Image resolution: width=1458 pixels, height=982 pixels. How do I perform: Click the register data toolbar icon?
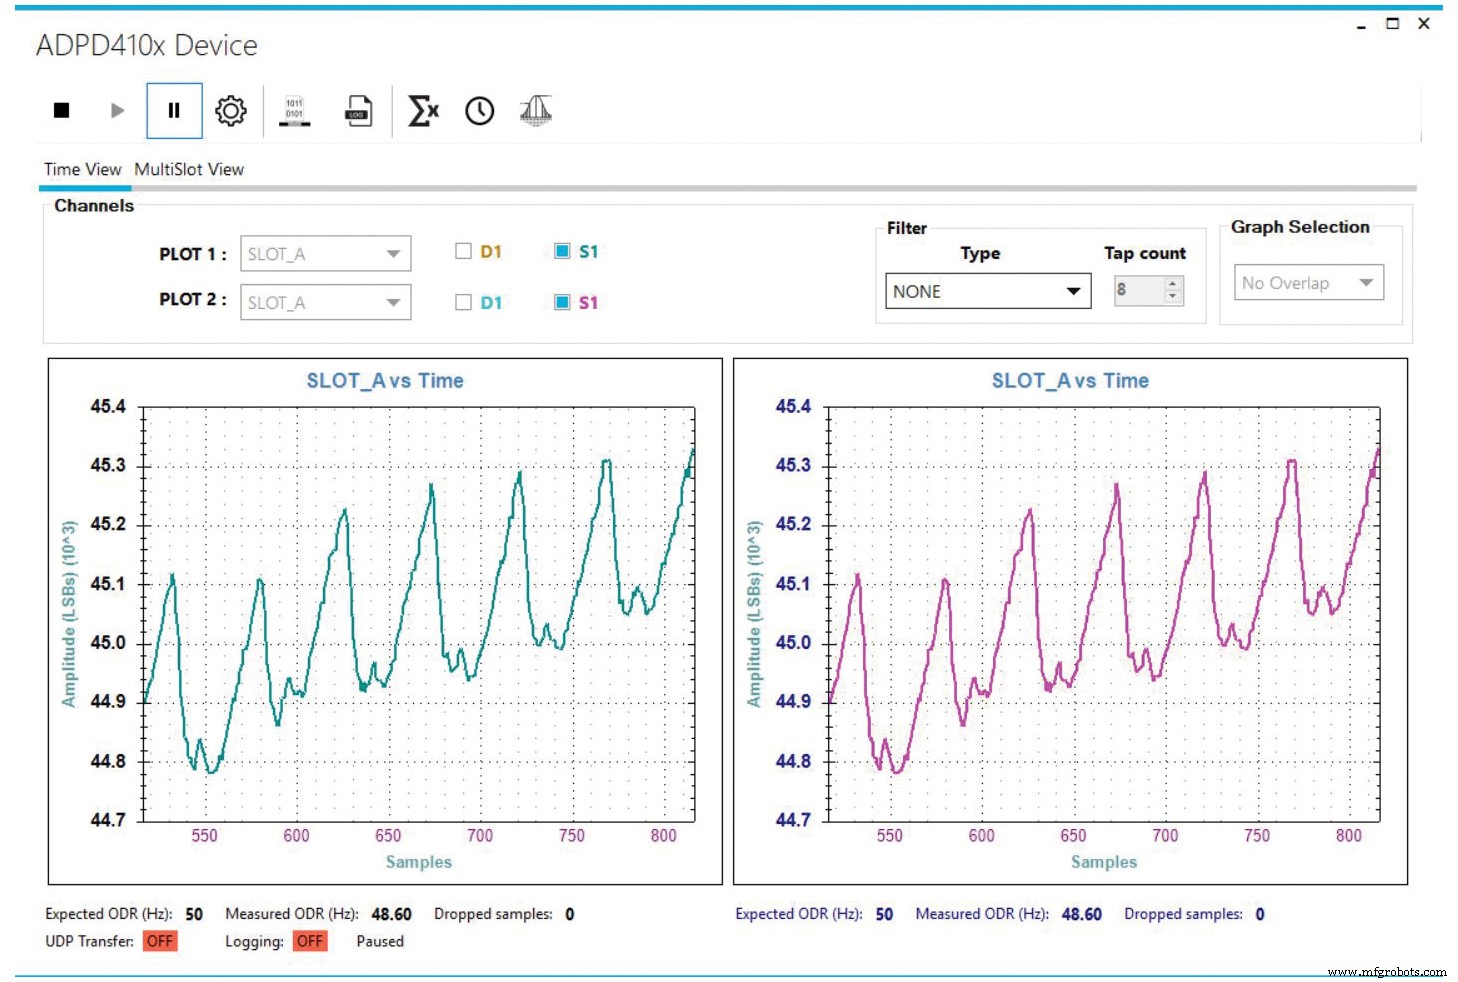292,110
